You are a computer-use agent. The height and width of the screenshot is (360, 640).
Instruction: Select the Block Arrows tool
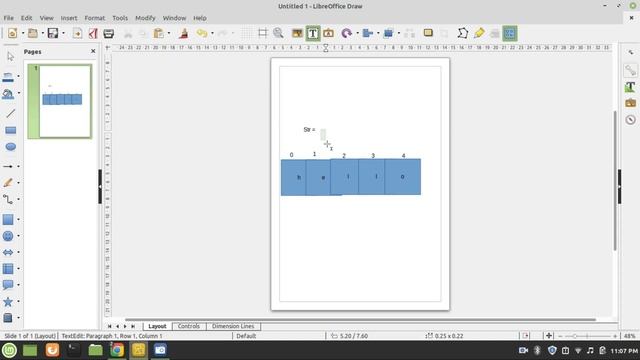8,253
